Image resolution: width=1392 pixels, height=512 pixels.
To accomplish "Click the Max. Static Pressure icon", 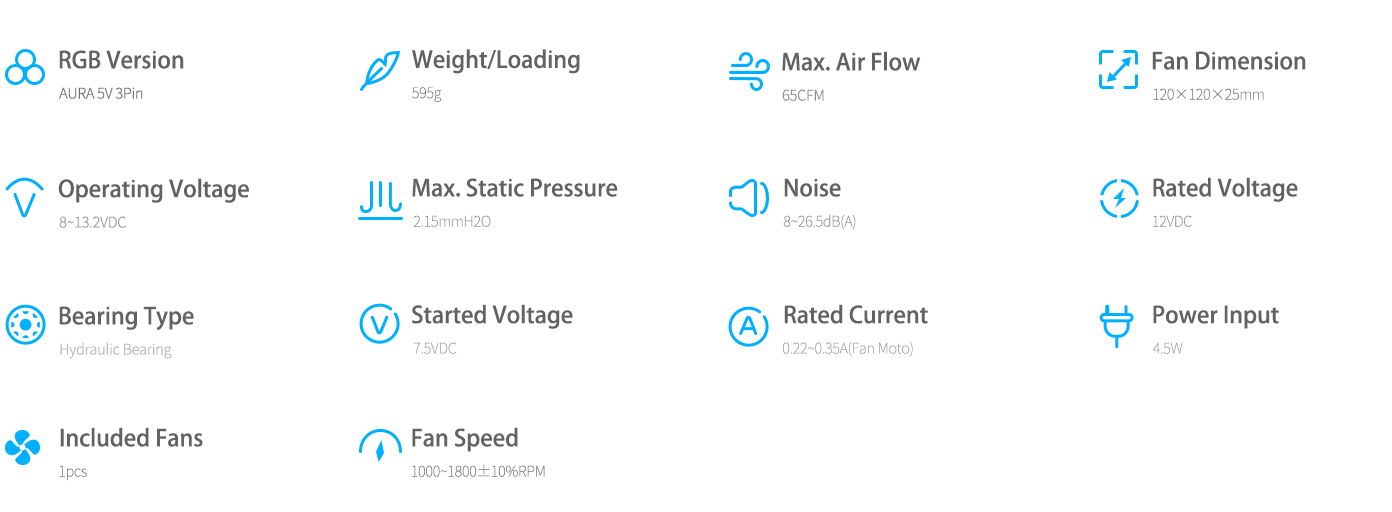I will pos(379,198).
